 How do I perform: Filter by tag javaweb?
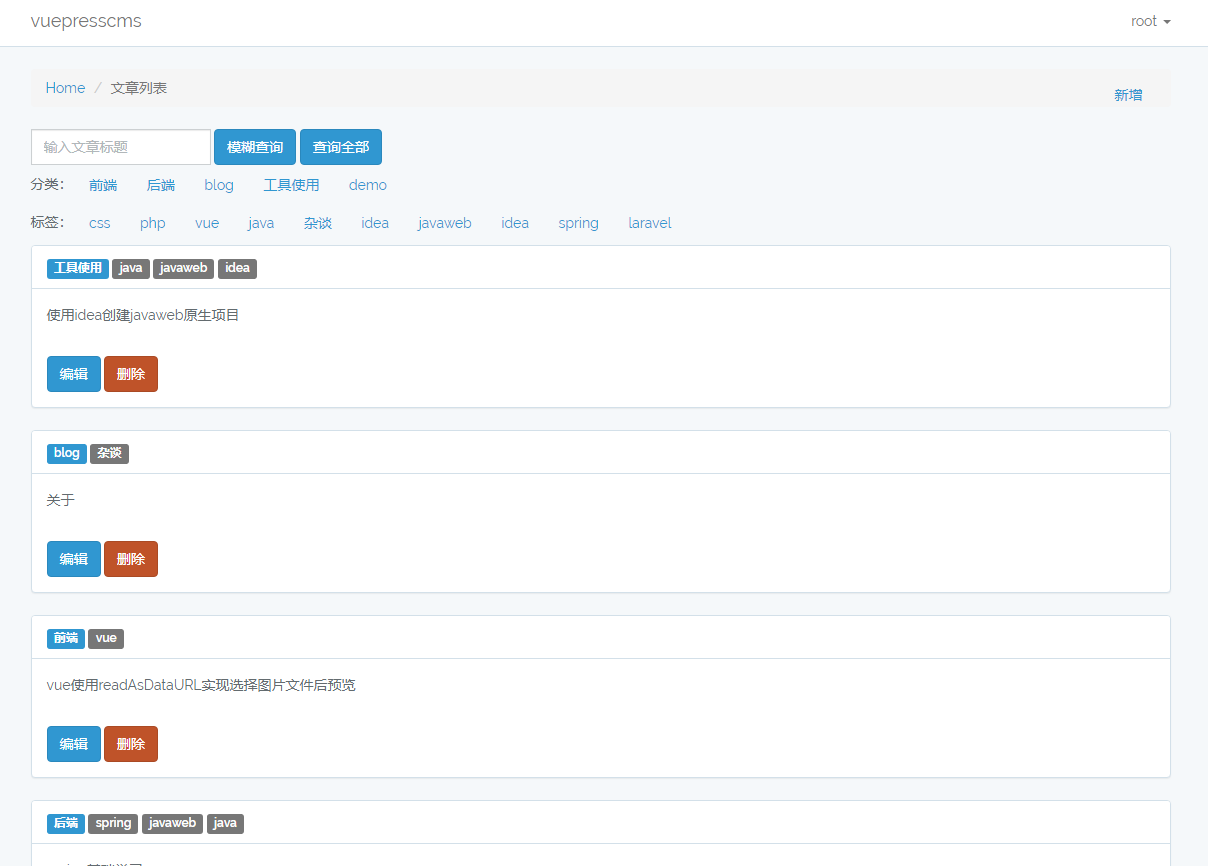445,223
